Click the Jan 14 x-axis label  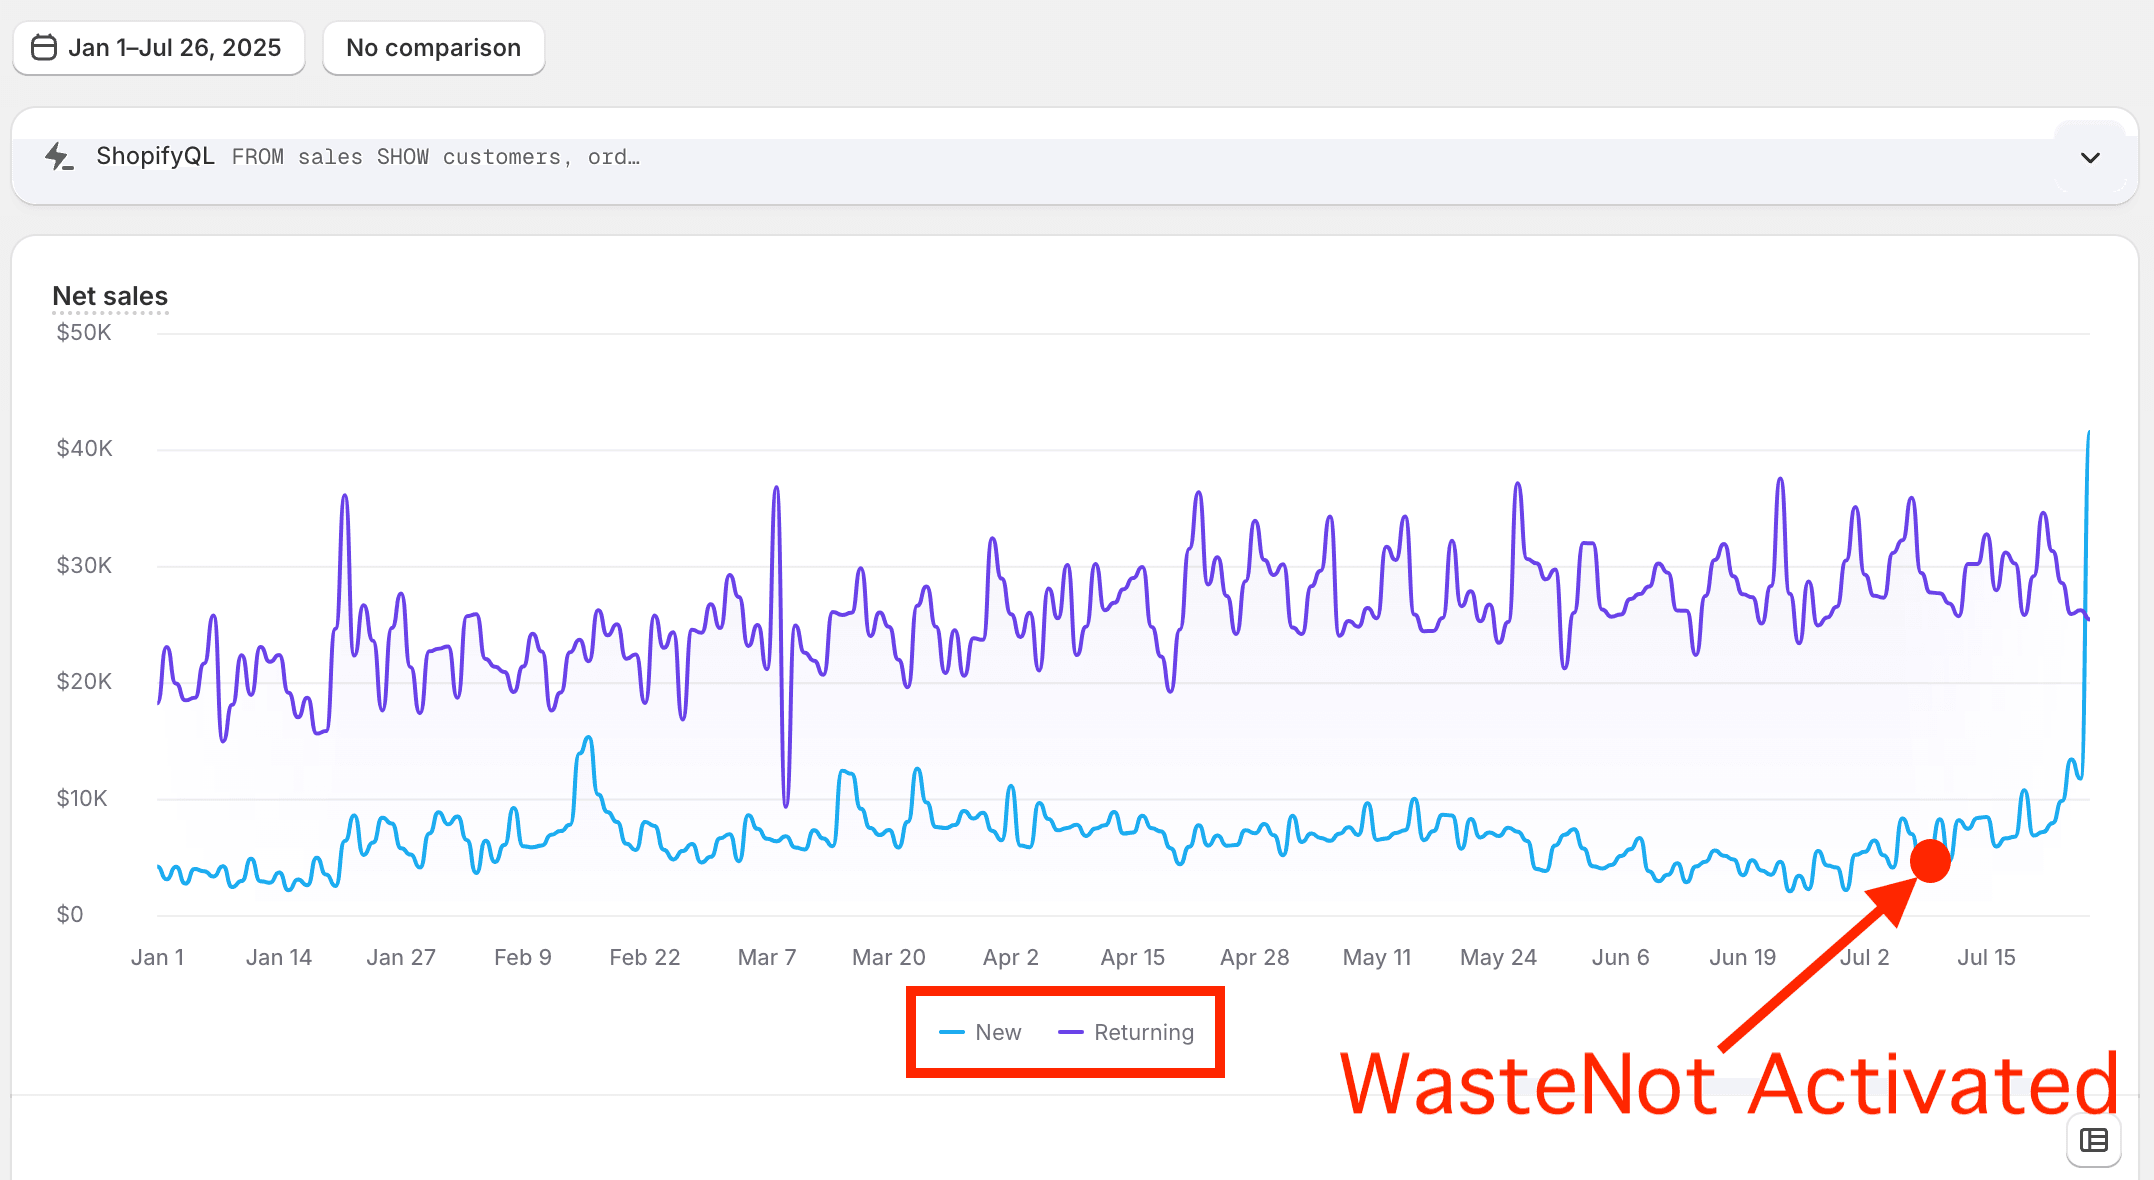point(279,958)
